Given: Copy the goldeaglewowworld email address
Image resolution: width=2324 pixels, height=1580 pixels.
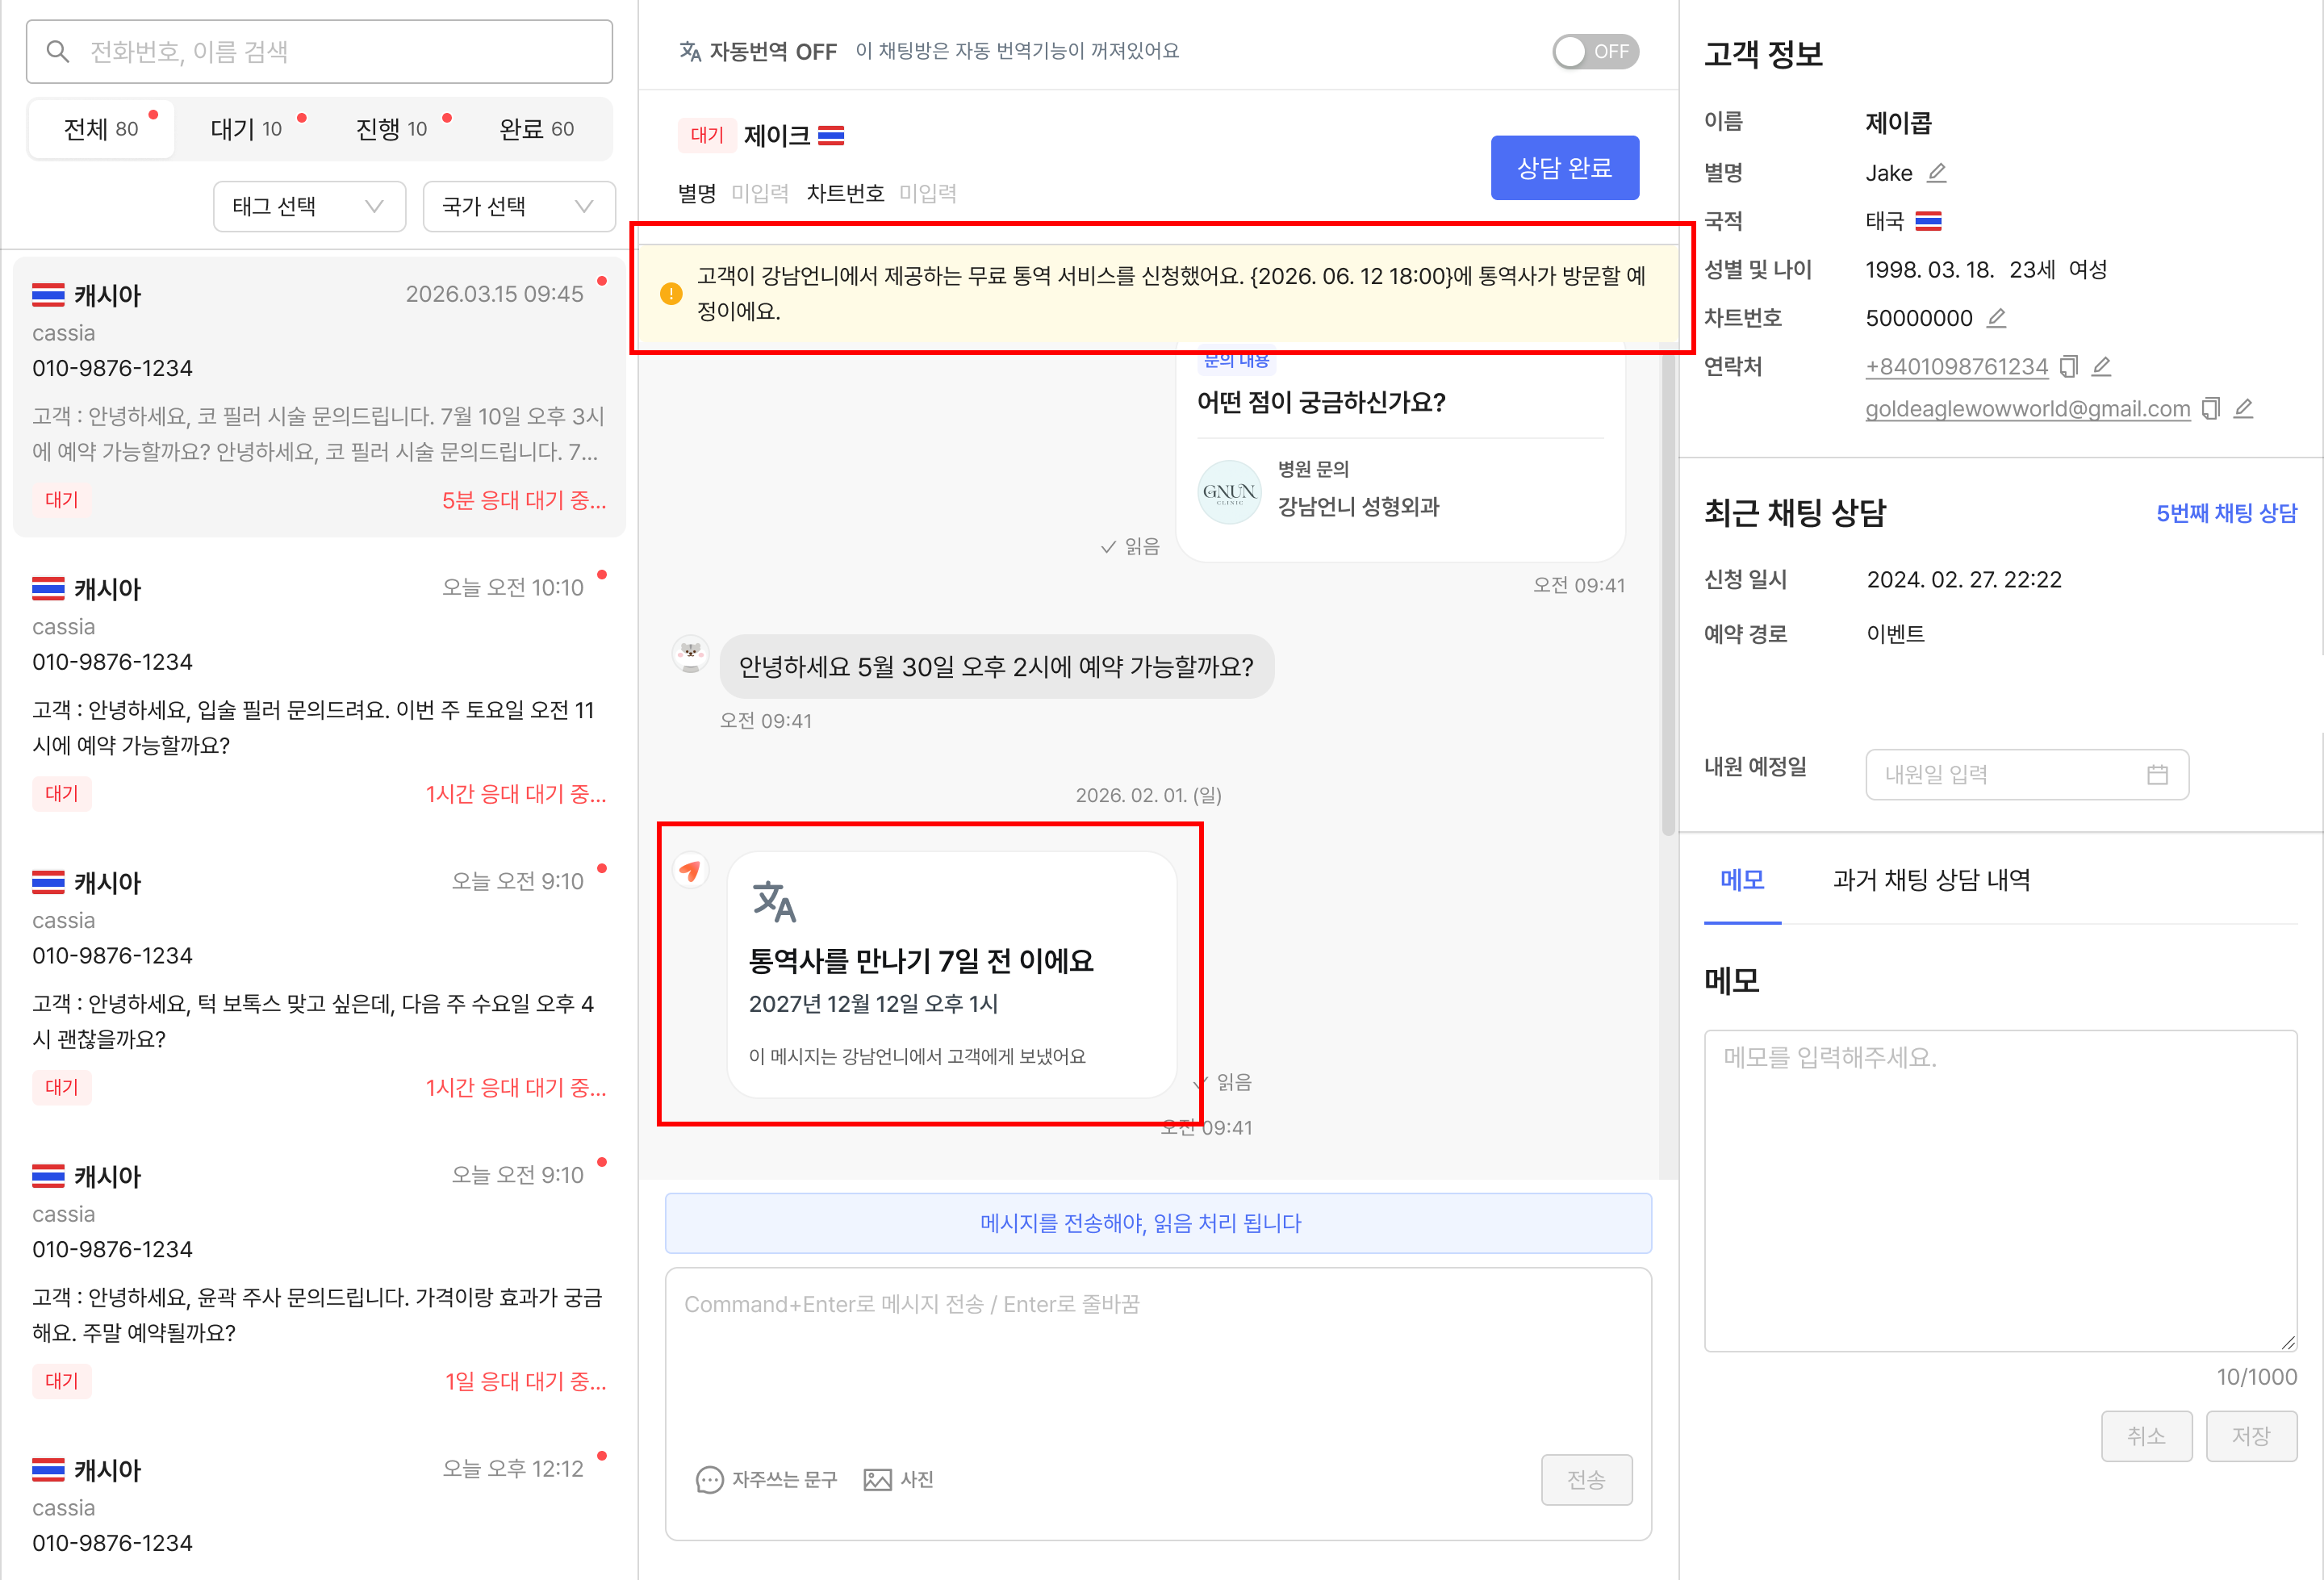Looking at the screenshot, I should 2211,409.
